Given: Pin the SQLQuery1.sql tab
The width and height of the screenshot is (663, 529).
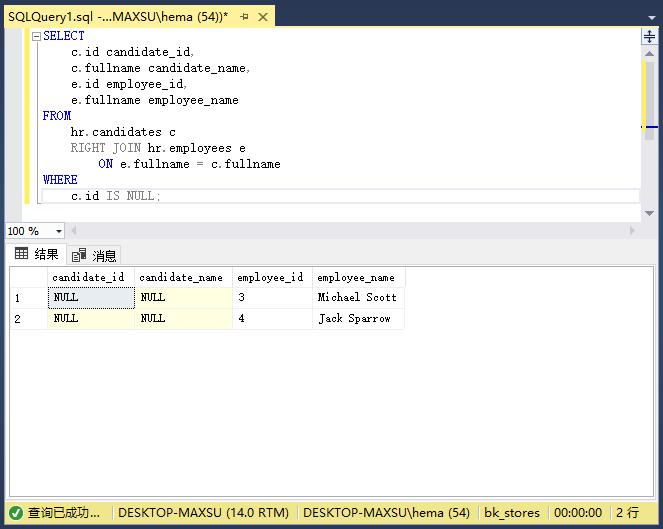Looking at the screenshot, I should (244, 17).
